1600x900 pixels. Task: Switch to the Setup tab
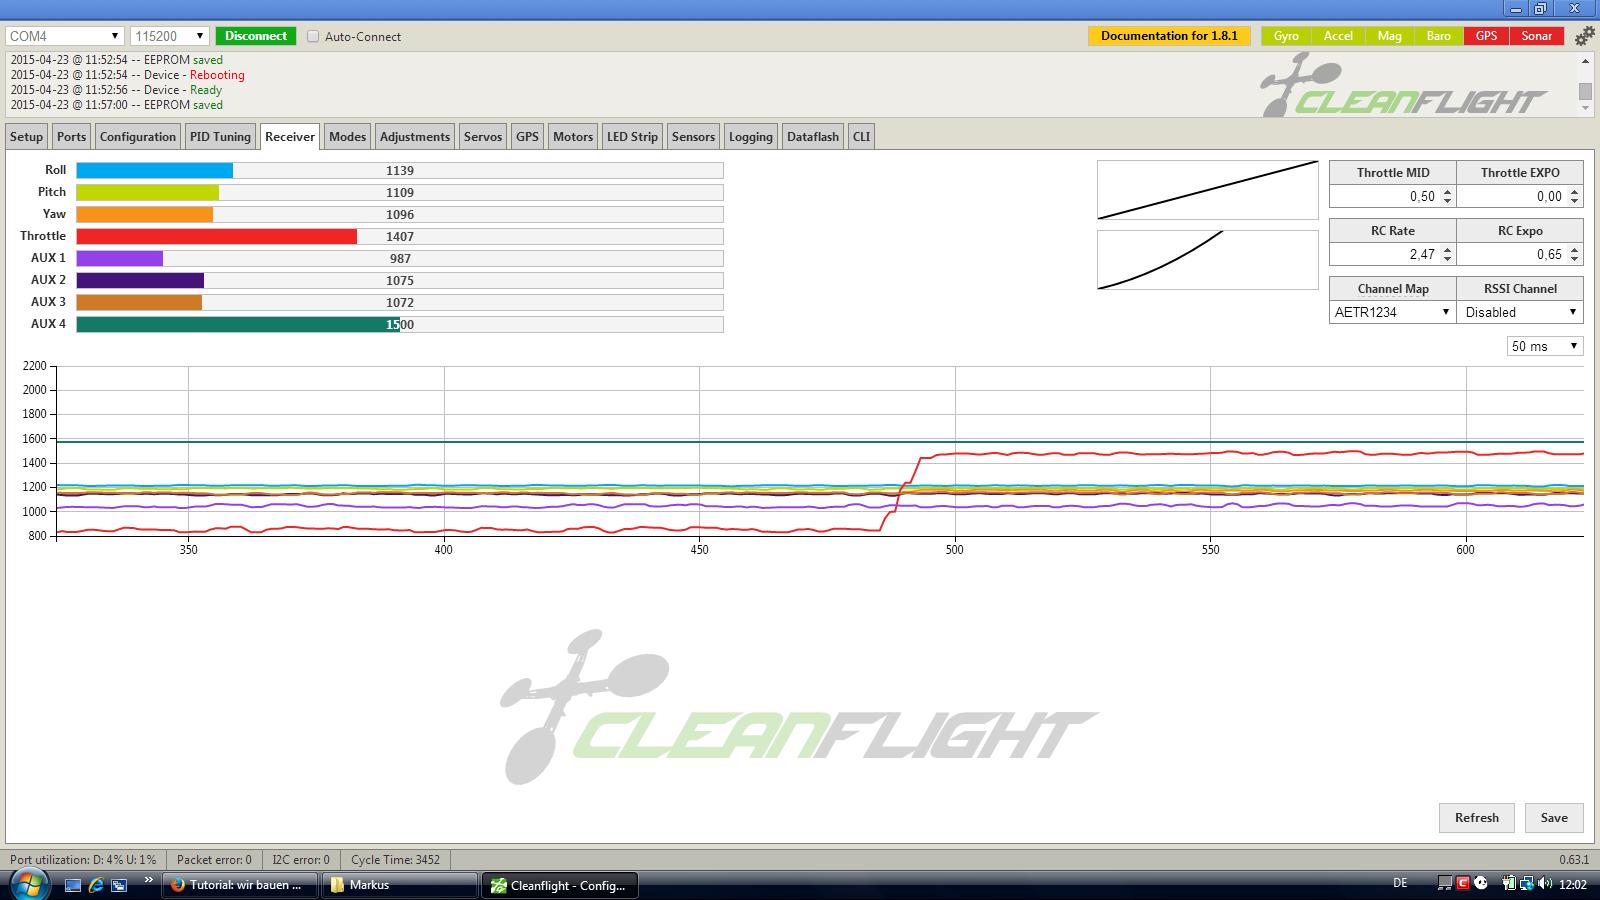[27, 137]
